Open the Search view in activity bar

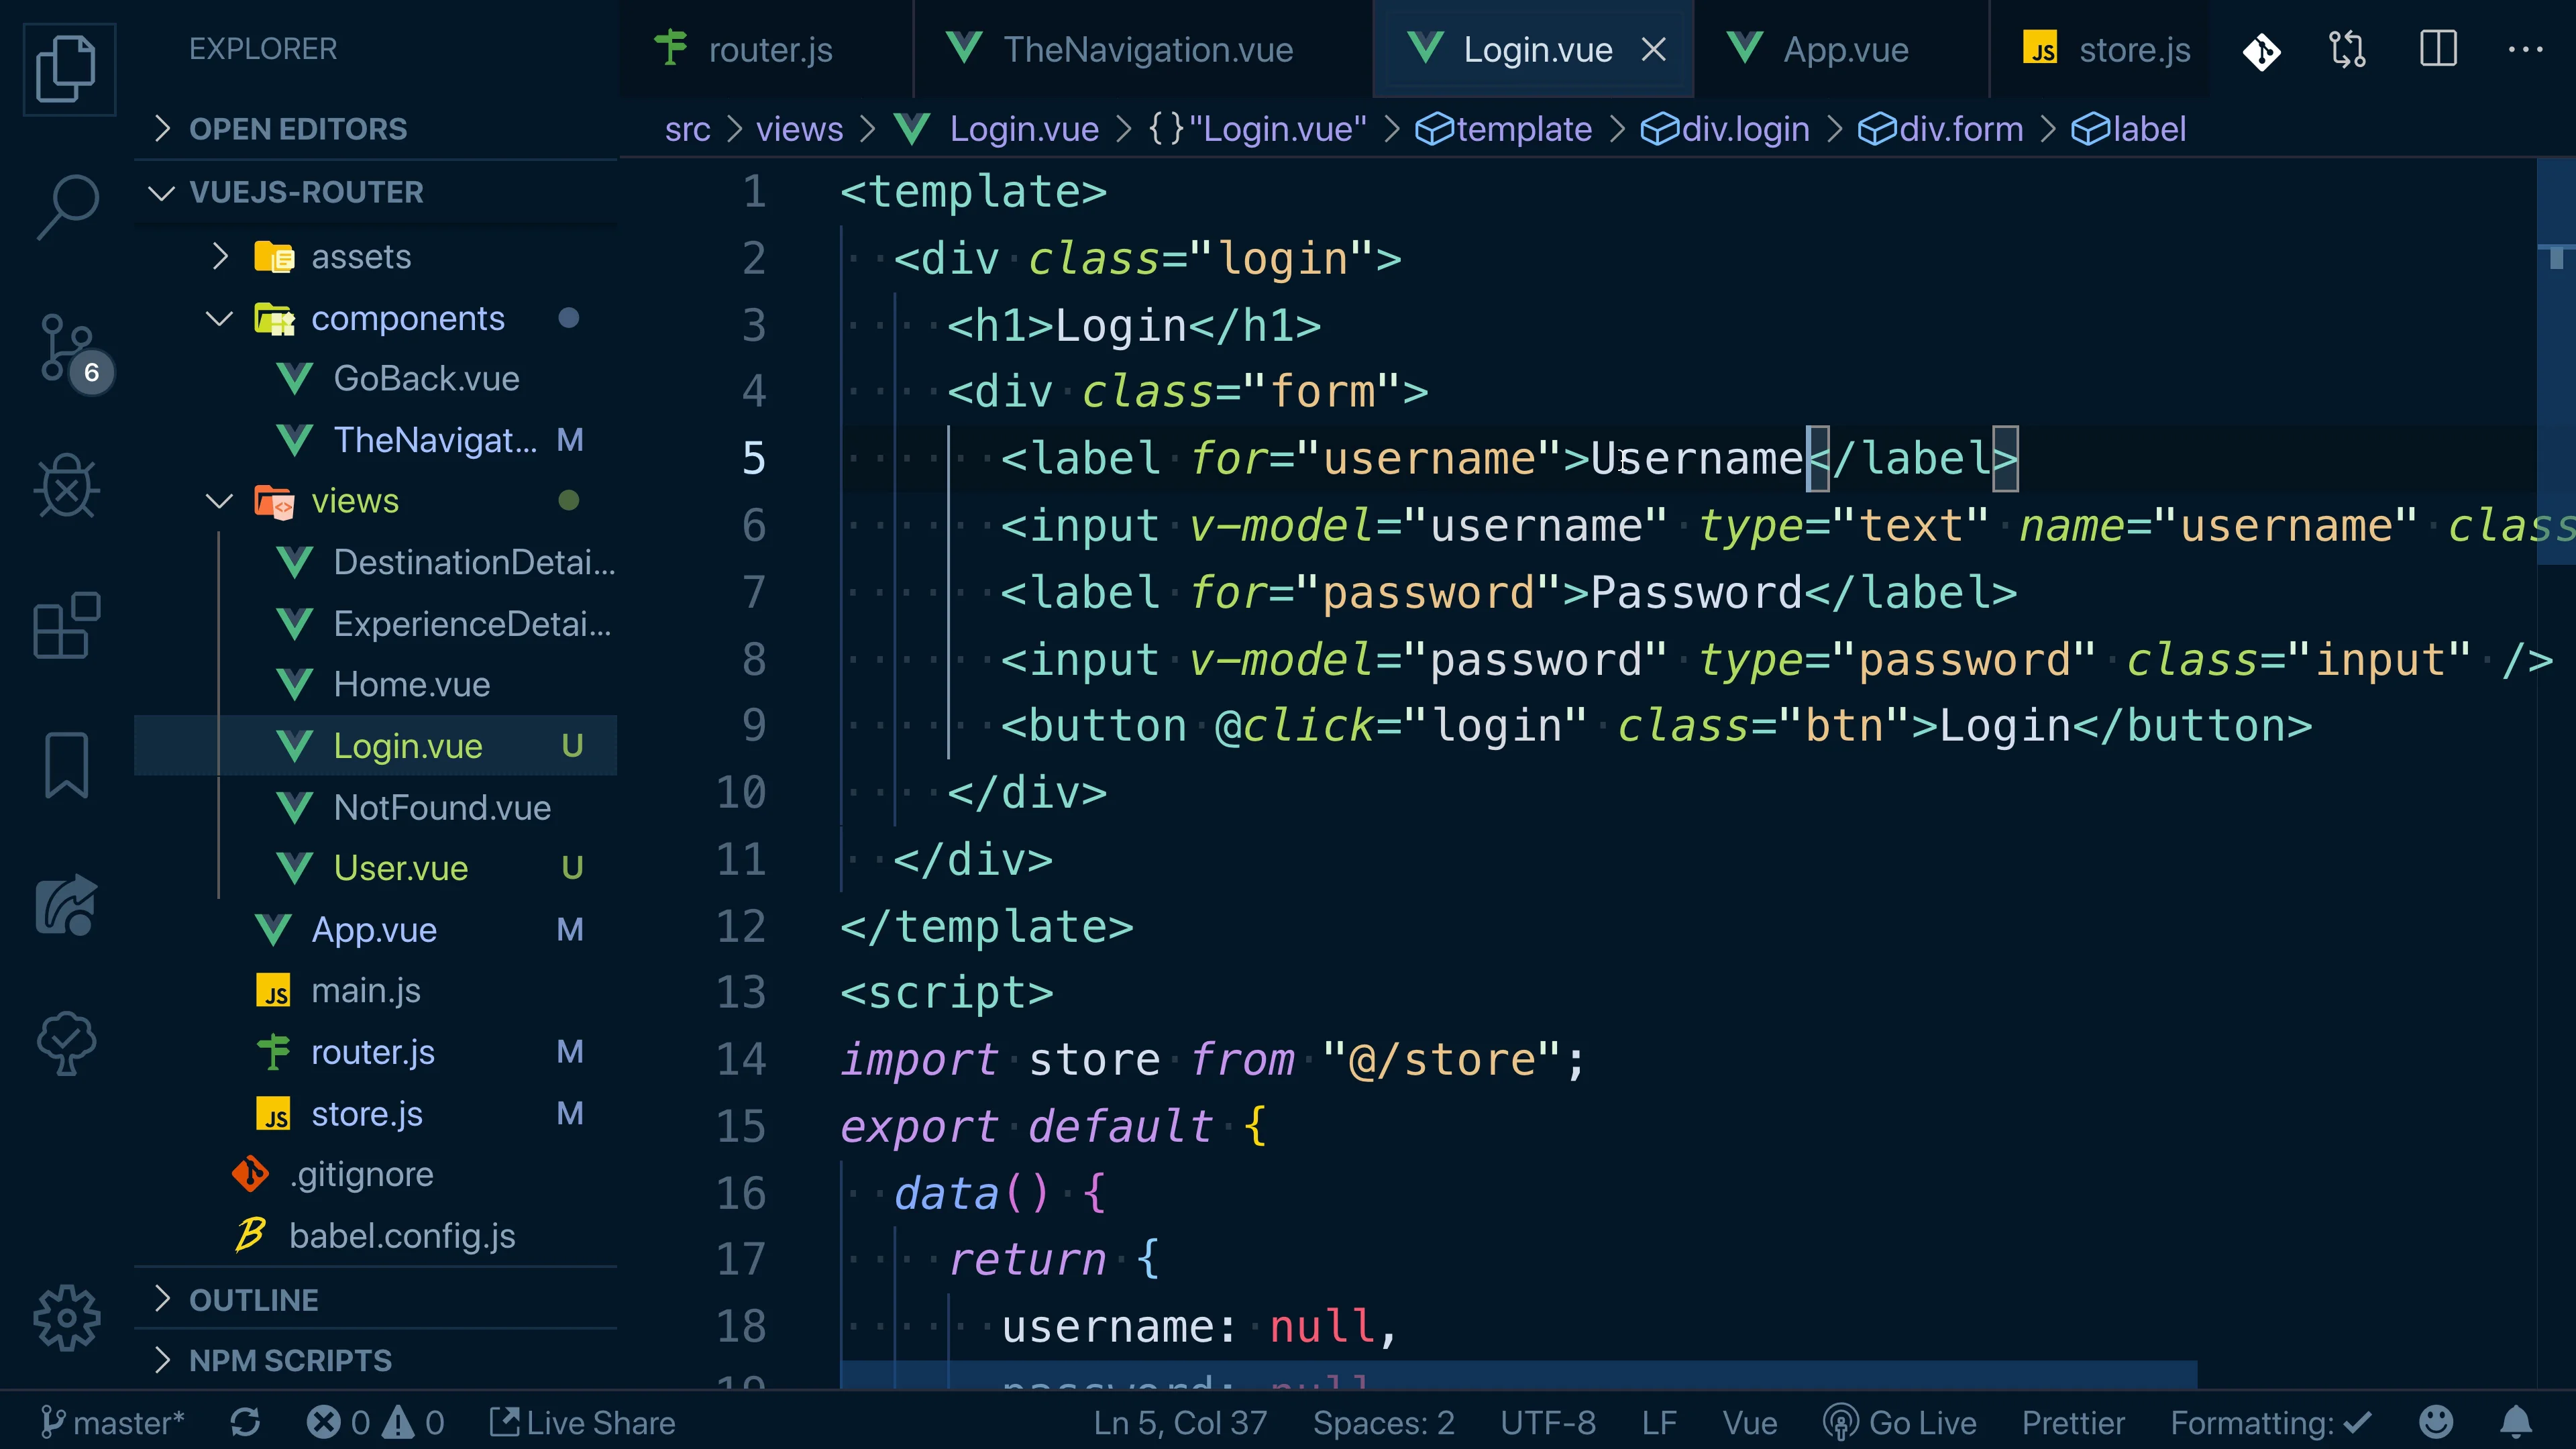tap(67, 206)
